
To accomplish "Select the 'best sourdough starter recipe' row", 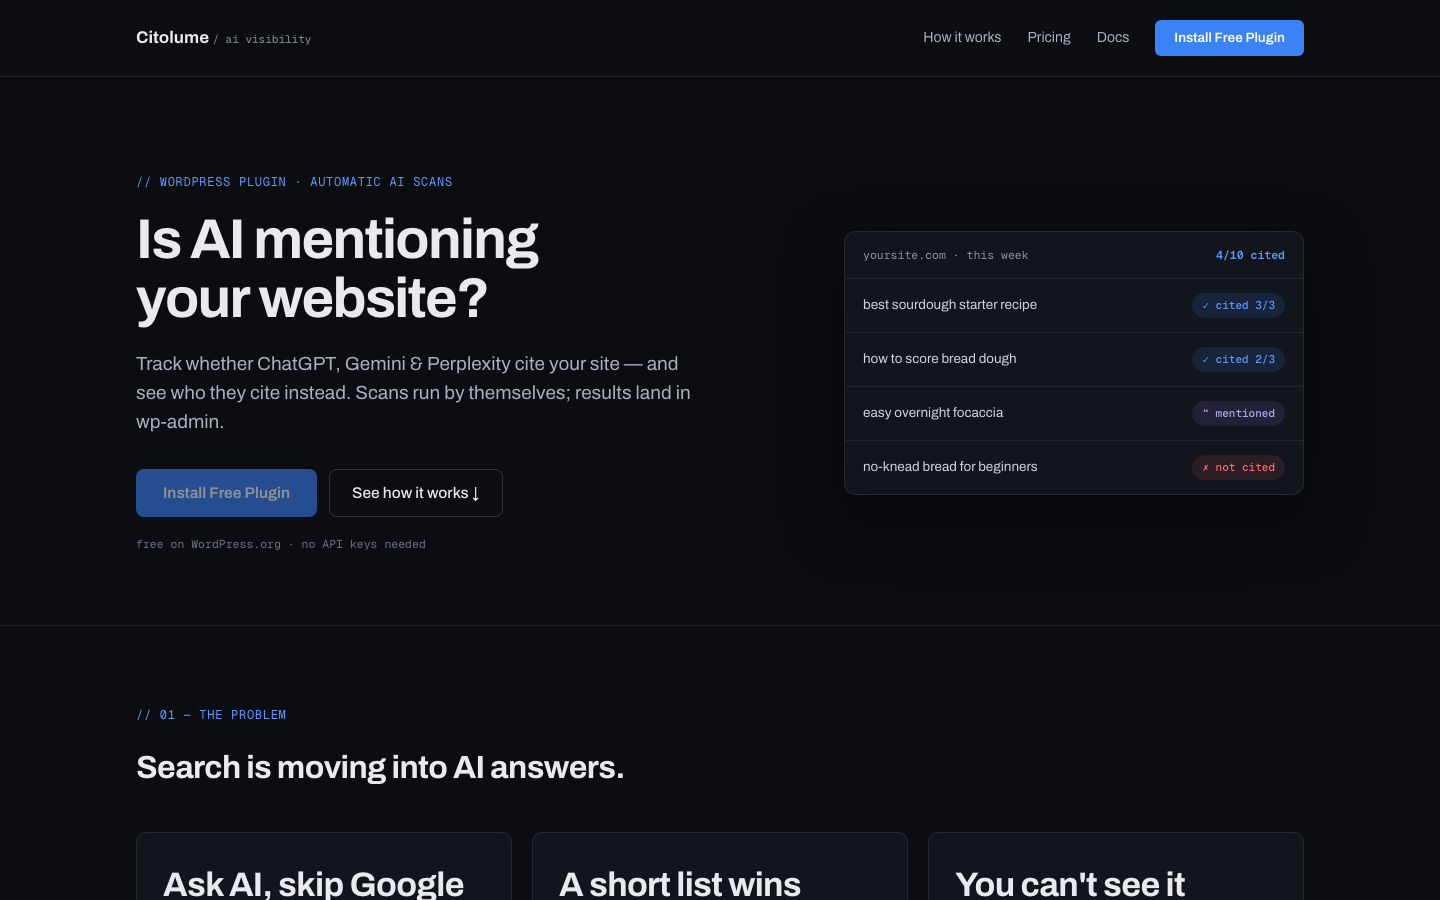I will 1074,305.
